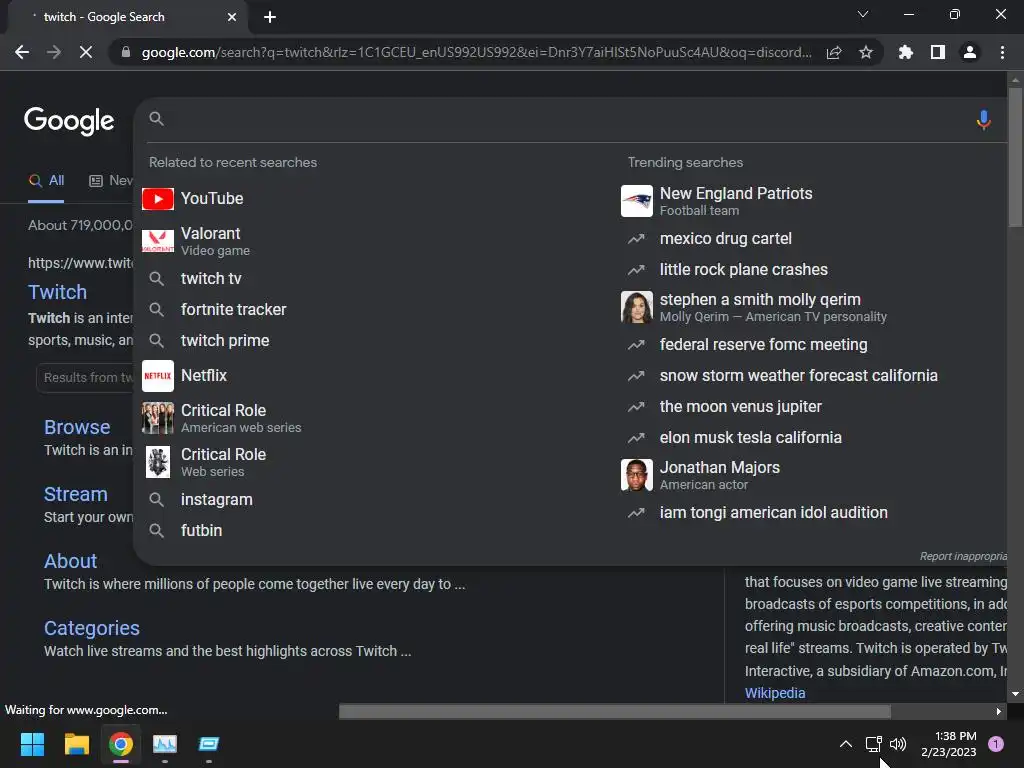
Task: Open a new browser tab
Action: 270,17
